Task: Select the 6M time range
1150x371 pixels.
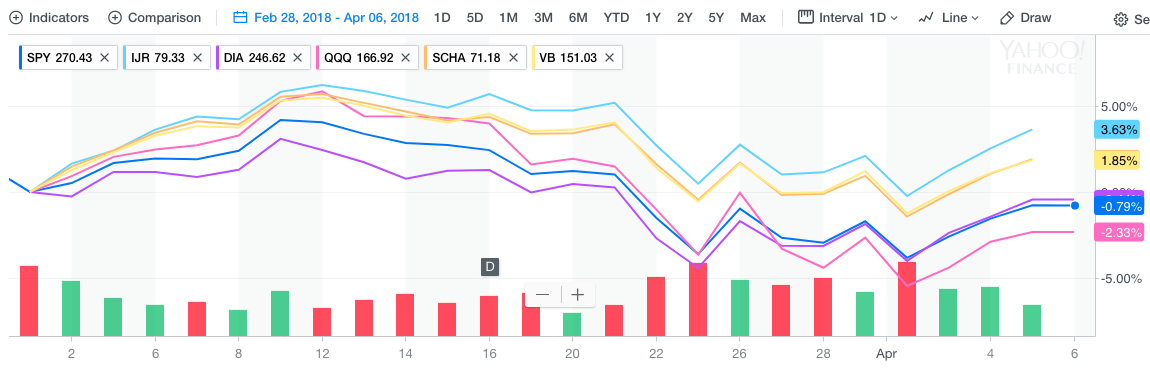Action: coord(578,18)
